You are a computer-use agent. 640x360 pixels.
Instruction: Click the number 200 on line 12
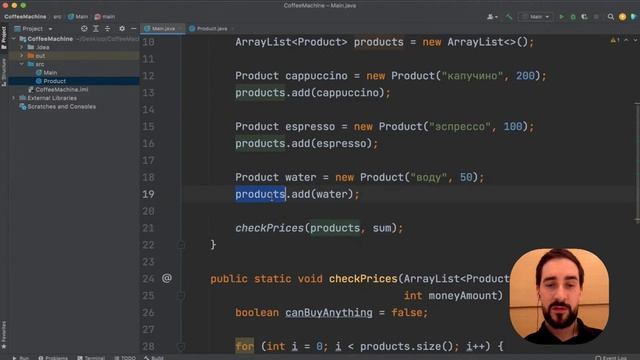(x=525, y=76)
